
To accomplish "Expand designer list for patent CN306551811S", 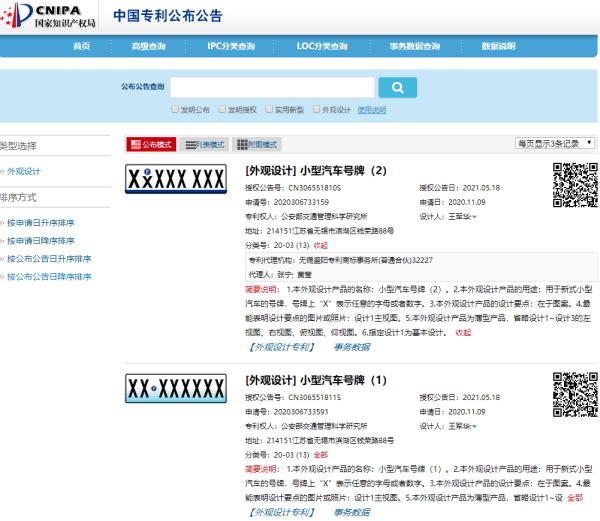I will [474, 427].
